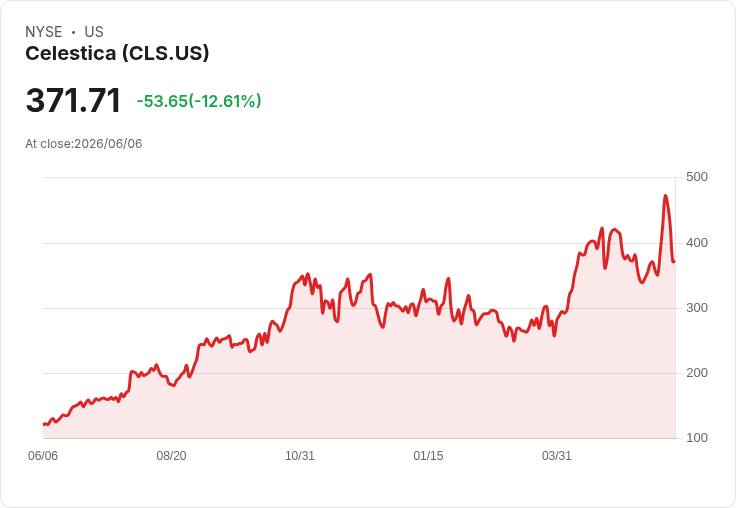Click the 100 price axis label
The height and width of the screenshot is (508, 736).
tap(697, 438)
